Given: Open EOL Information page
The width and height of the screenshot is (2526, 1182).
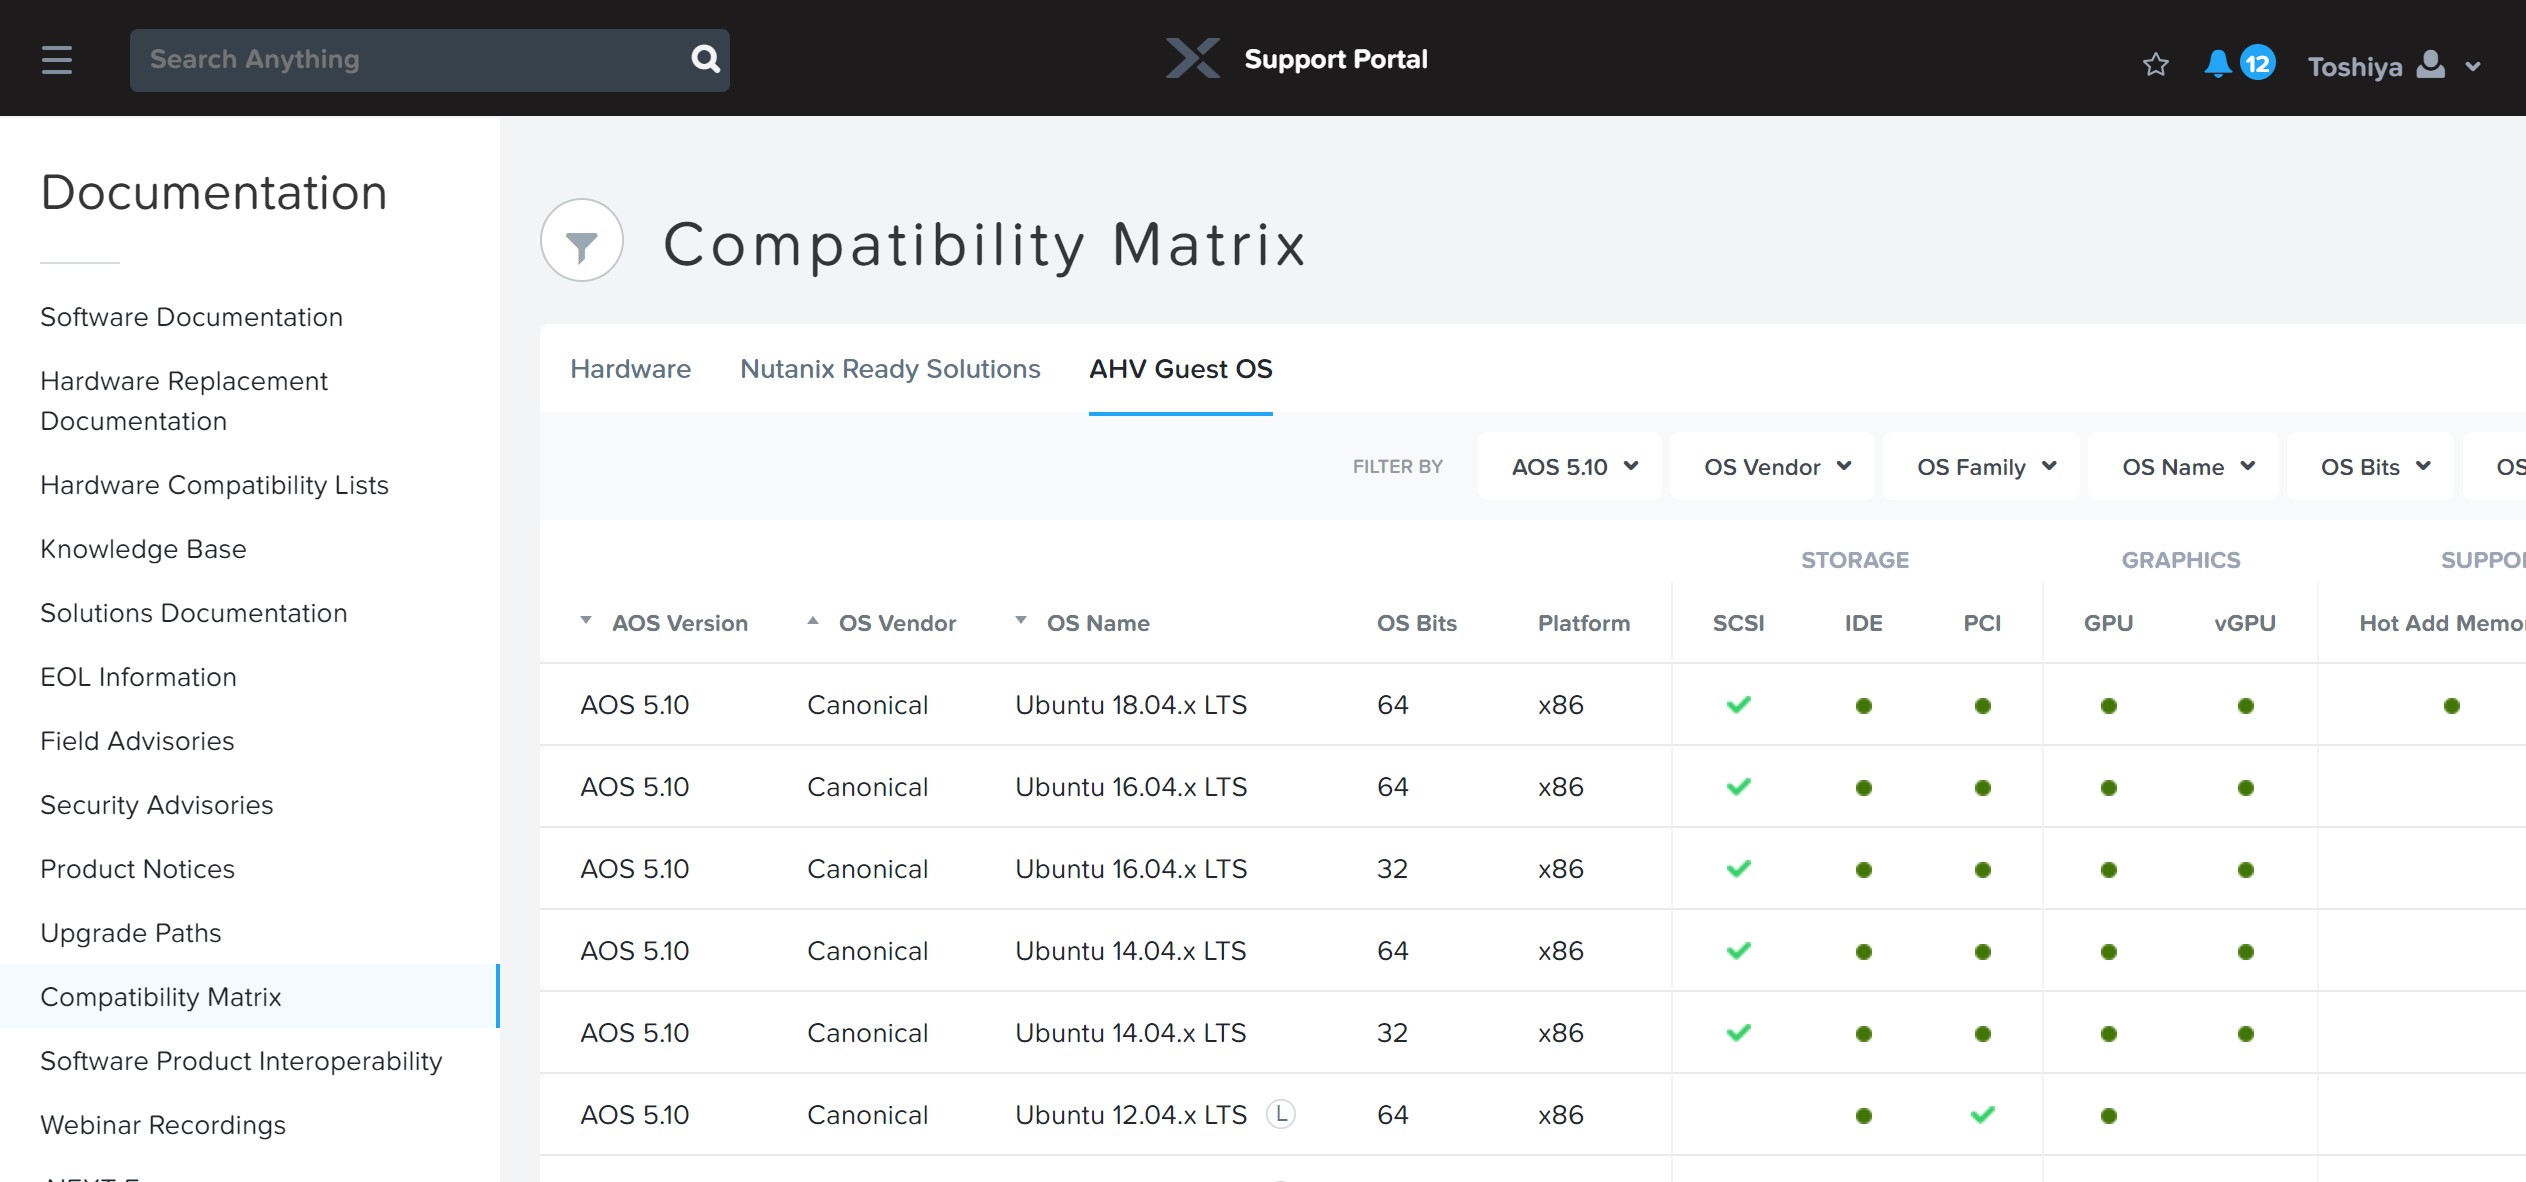Looking at the screenshot, I should 138,677.
